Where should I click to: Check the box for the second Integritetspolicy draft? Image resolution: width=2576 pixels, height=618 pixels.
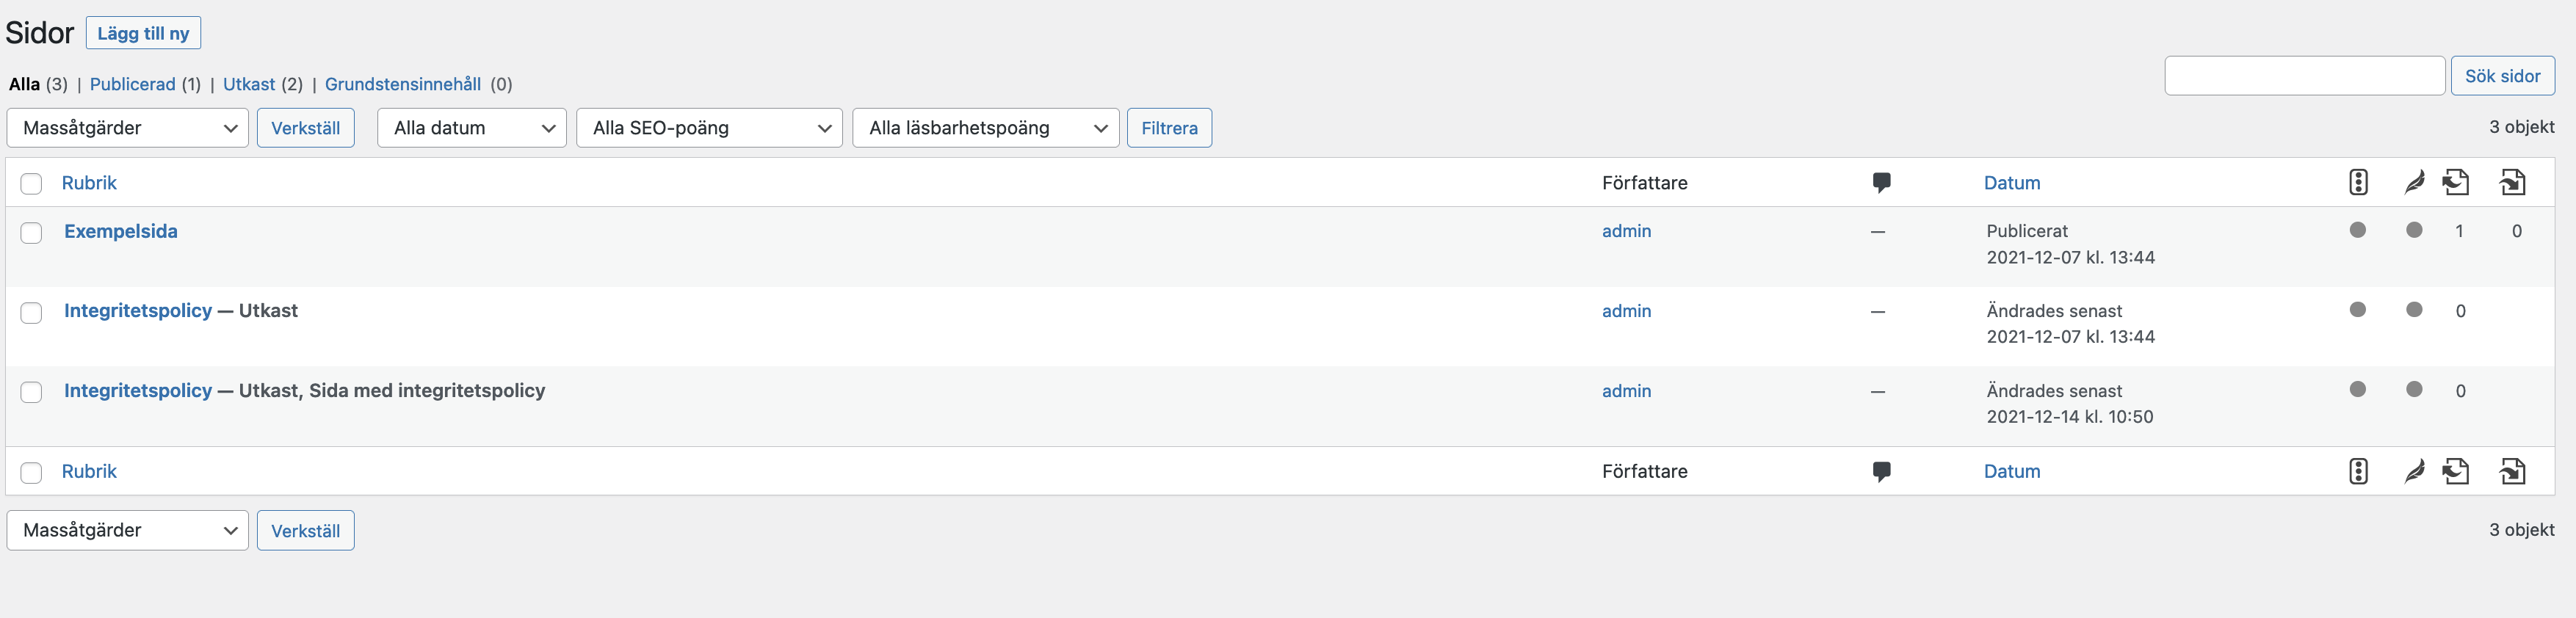(x=31, y=392)
